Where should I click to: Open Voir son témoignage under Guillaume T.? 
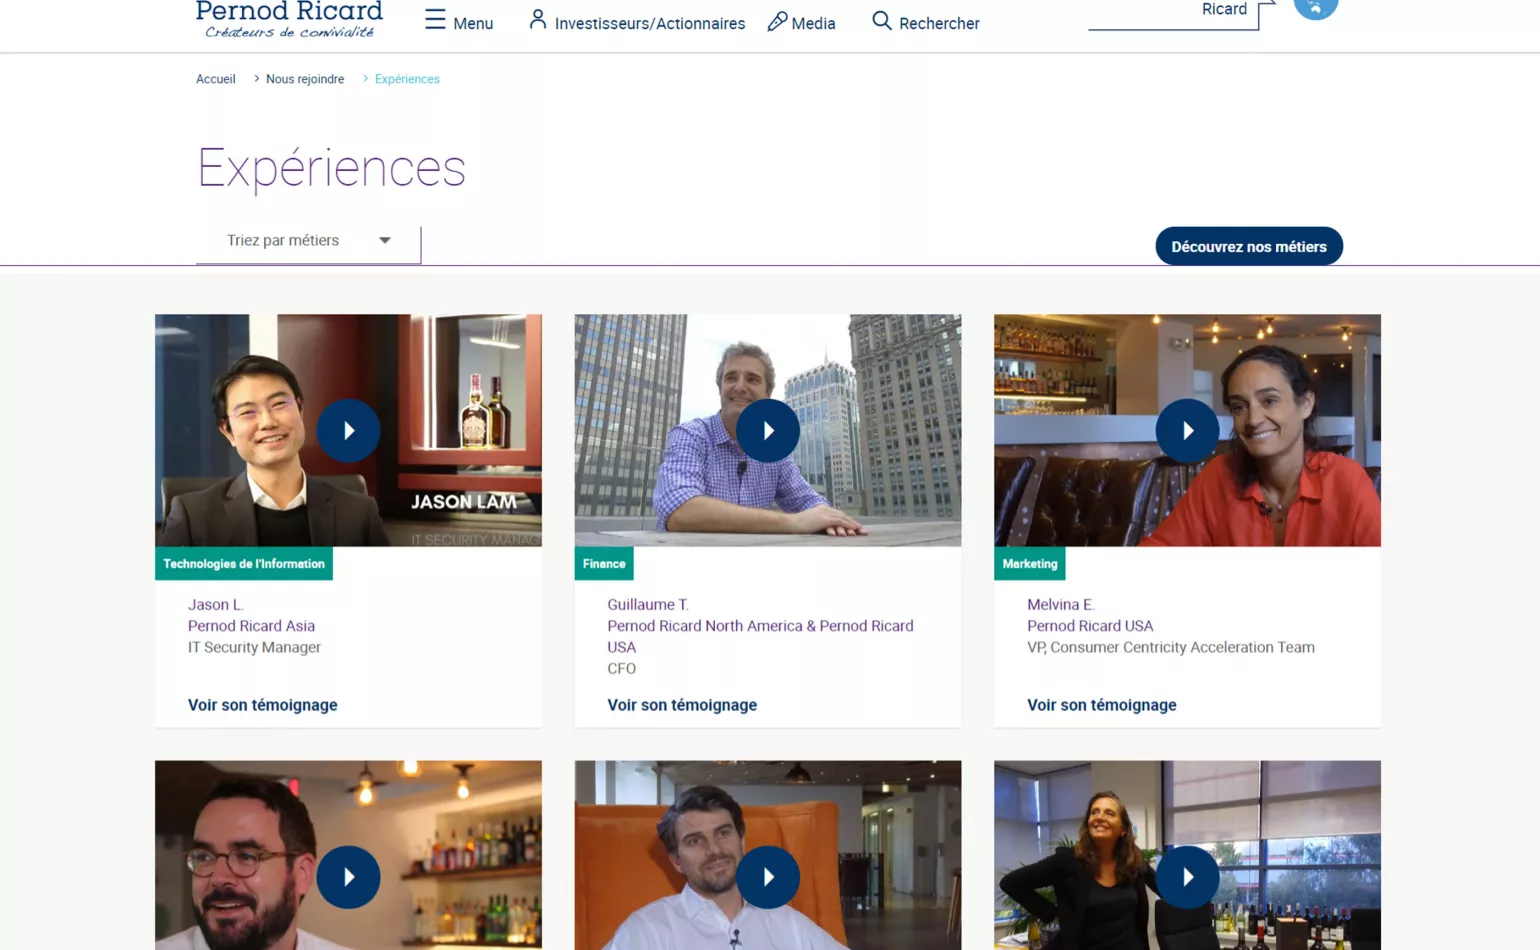(682, 705)
